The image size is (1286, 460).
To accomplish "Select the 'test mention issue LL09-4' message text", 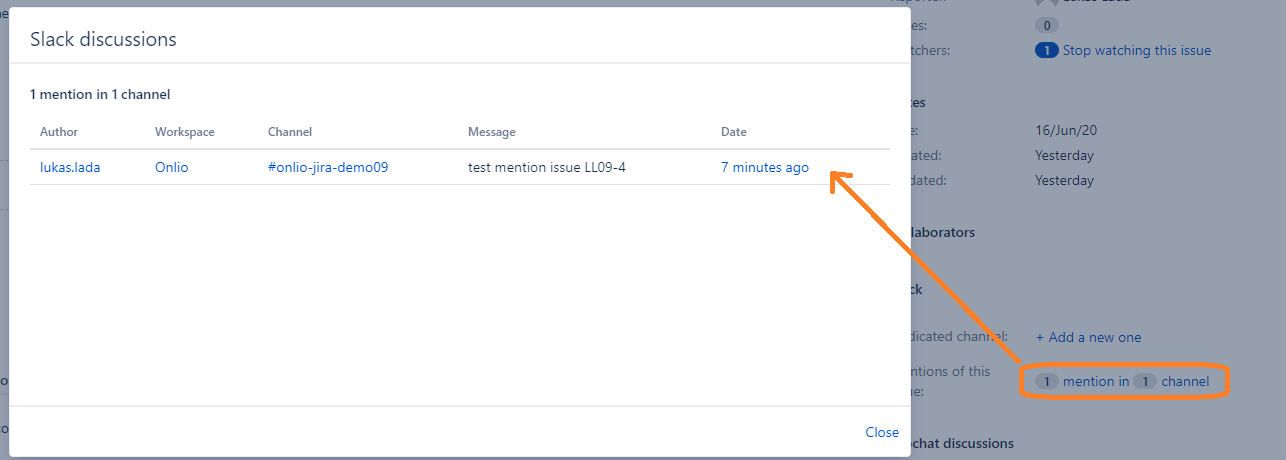I will [x=547, y=168].
